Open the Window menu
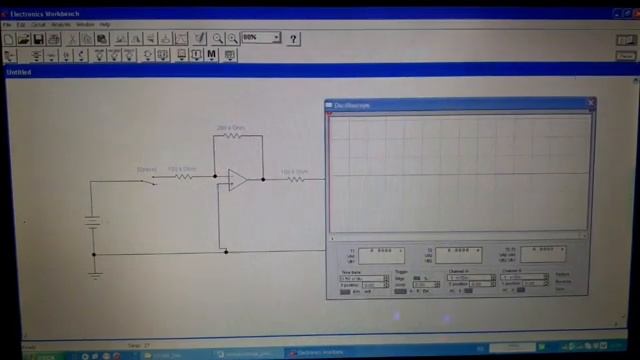Screen dimensions: 640x360 [85, 25]
